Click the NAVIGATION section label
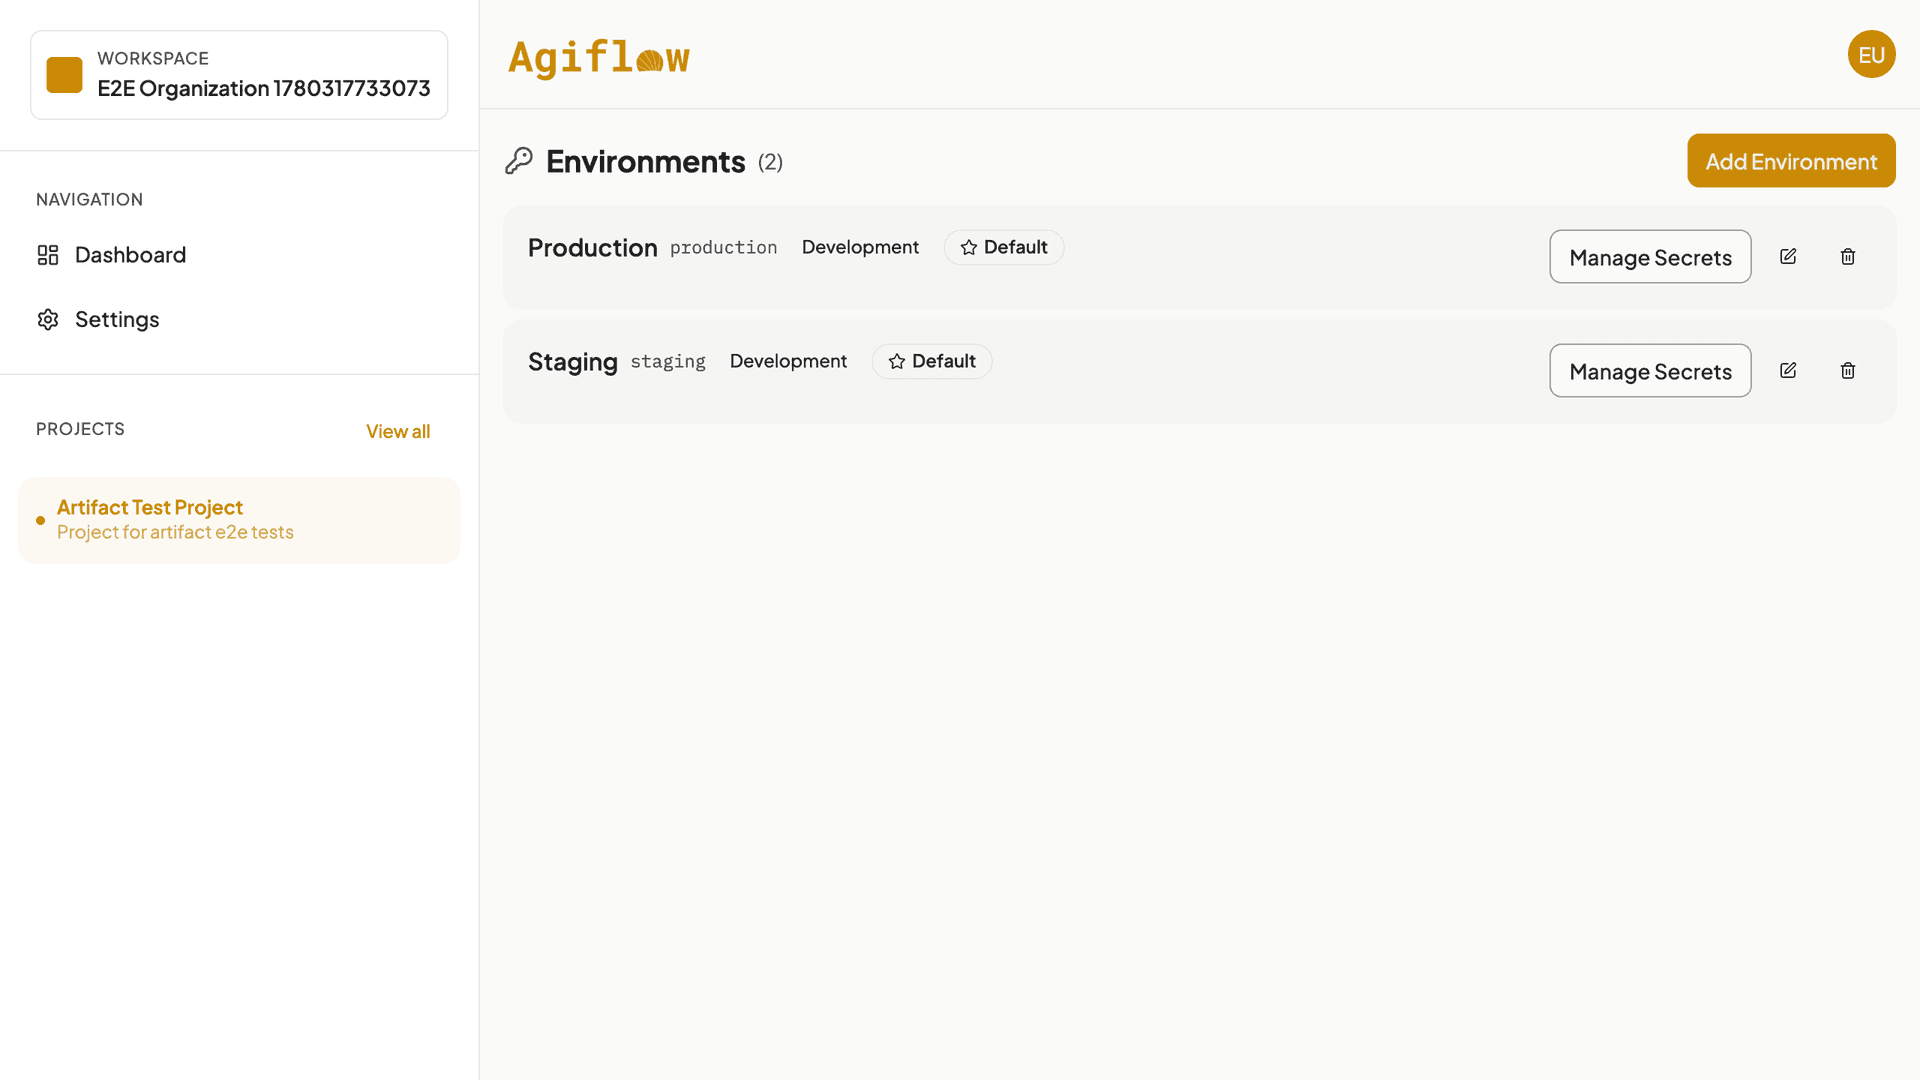This screenshot has height=1080, width=1920. [x=89, y=200]
